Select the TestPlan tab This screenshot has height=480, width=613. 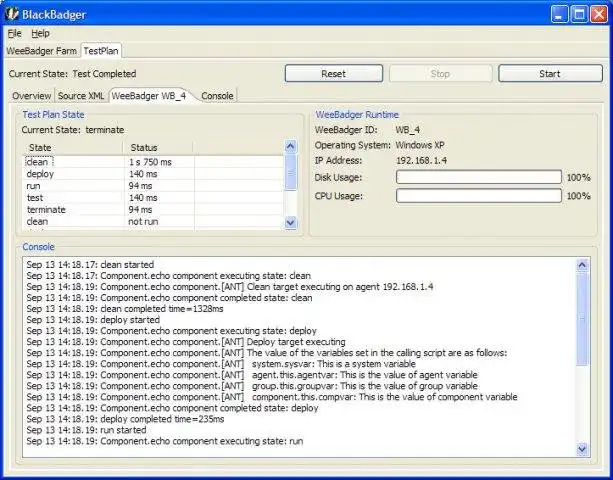[x=101, y=51]
